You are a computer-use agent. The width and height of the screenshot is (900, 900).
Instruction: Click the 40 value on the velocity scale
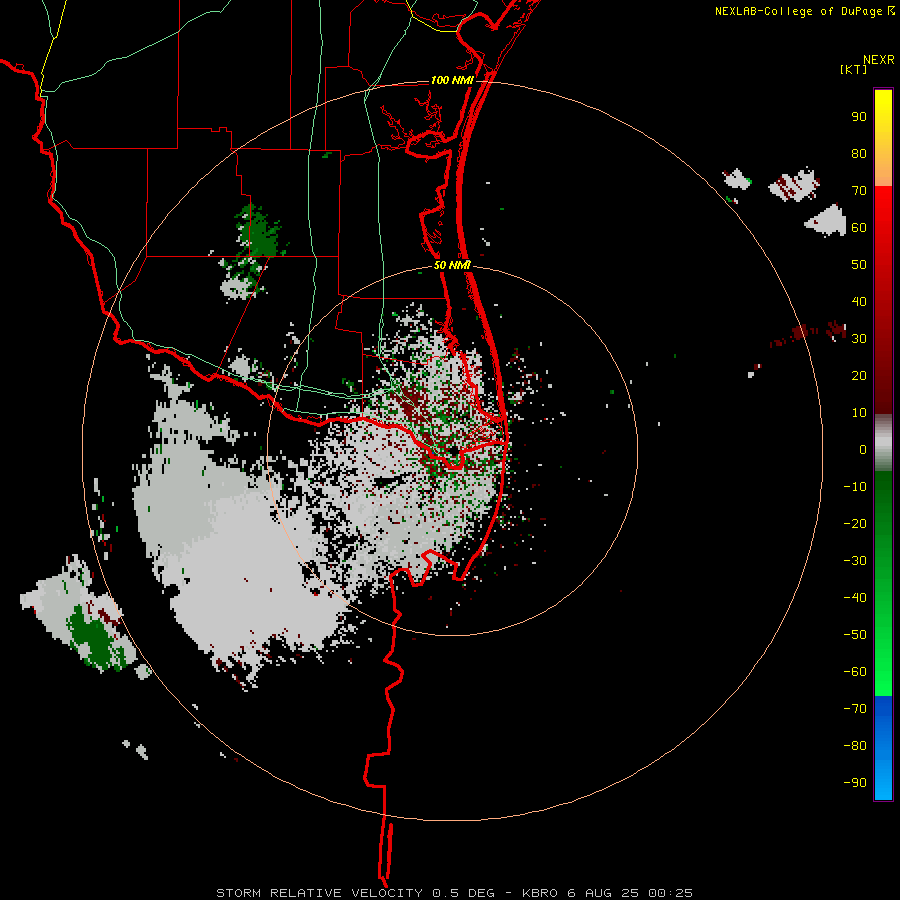coord(859,302)
